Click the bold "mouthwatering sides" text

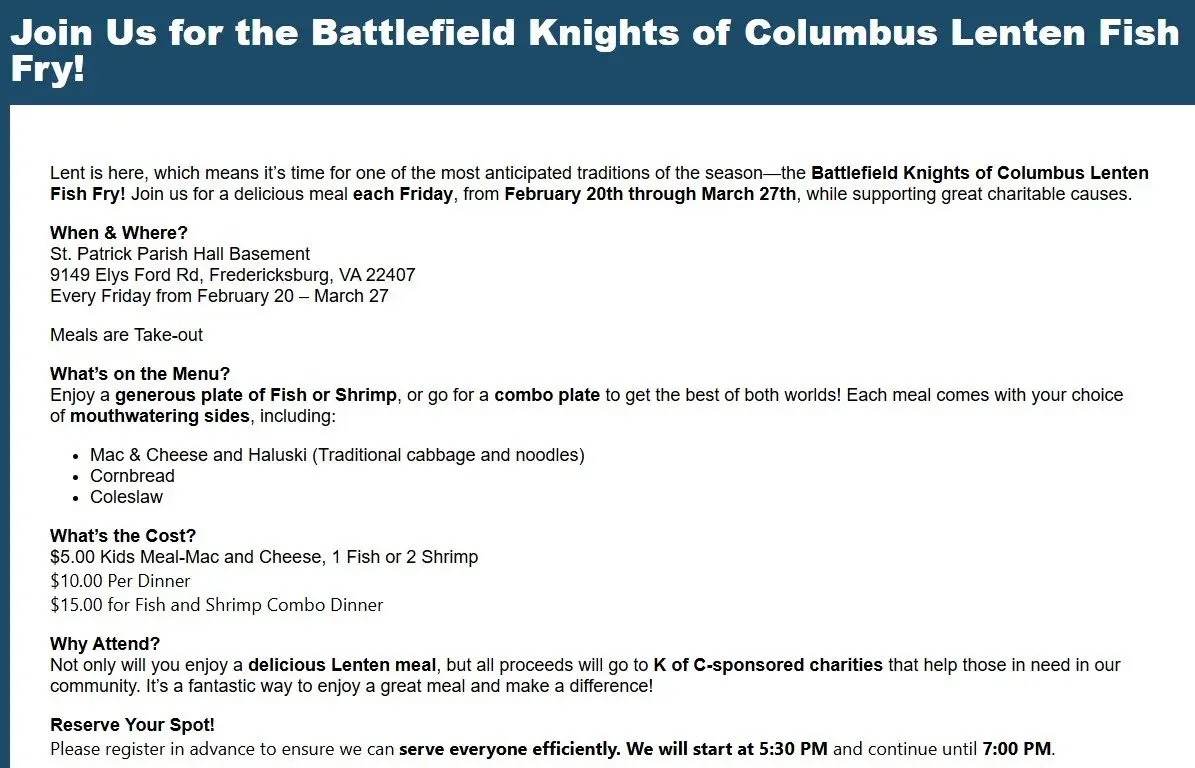click(159, 416)
